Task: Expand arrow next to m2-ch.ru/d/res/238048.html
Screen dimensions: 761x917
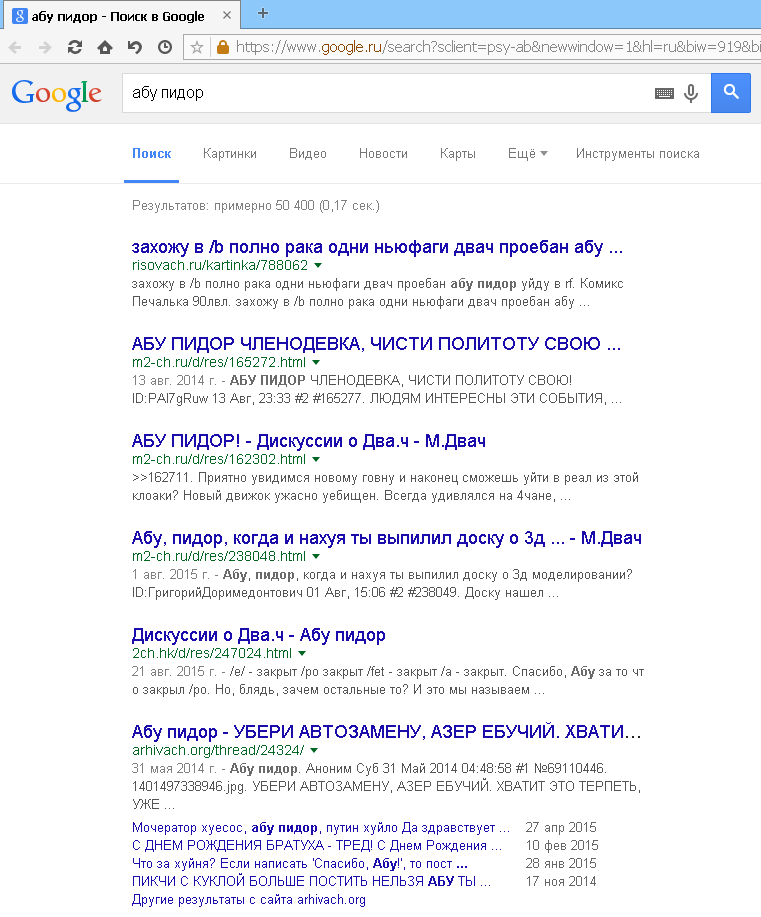Action: [316, 557]
